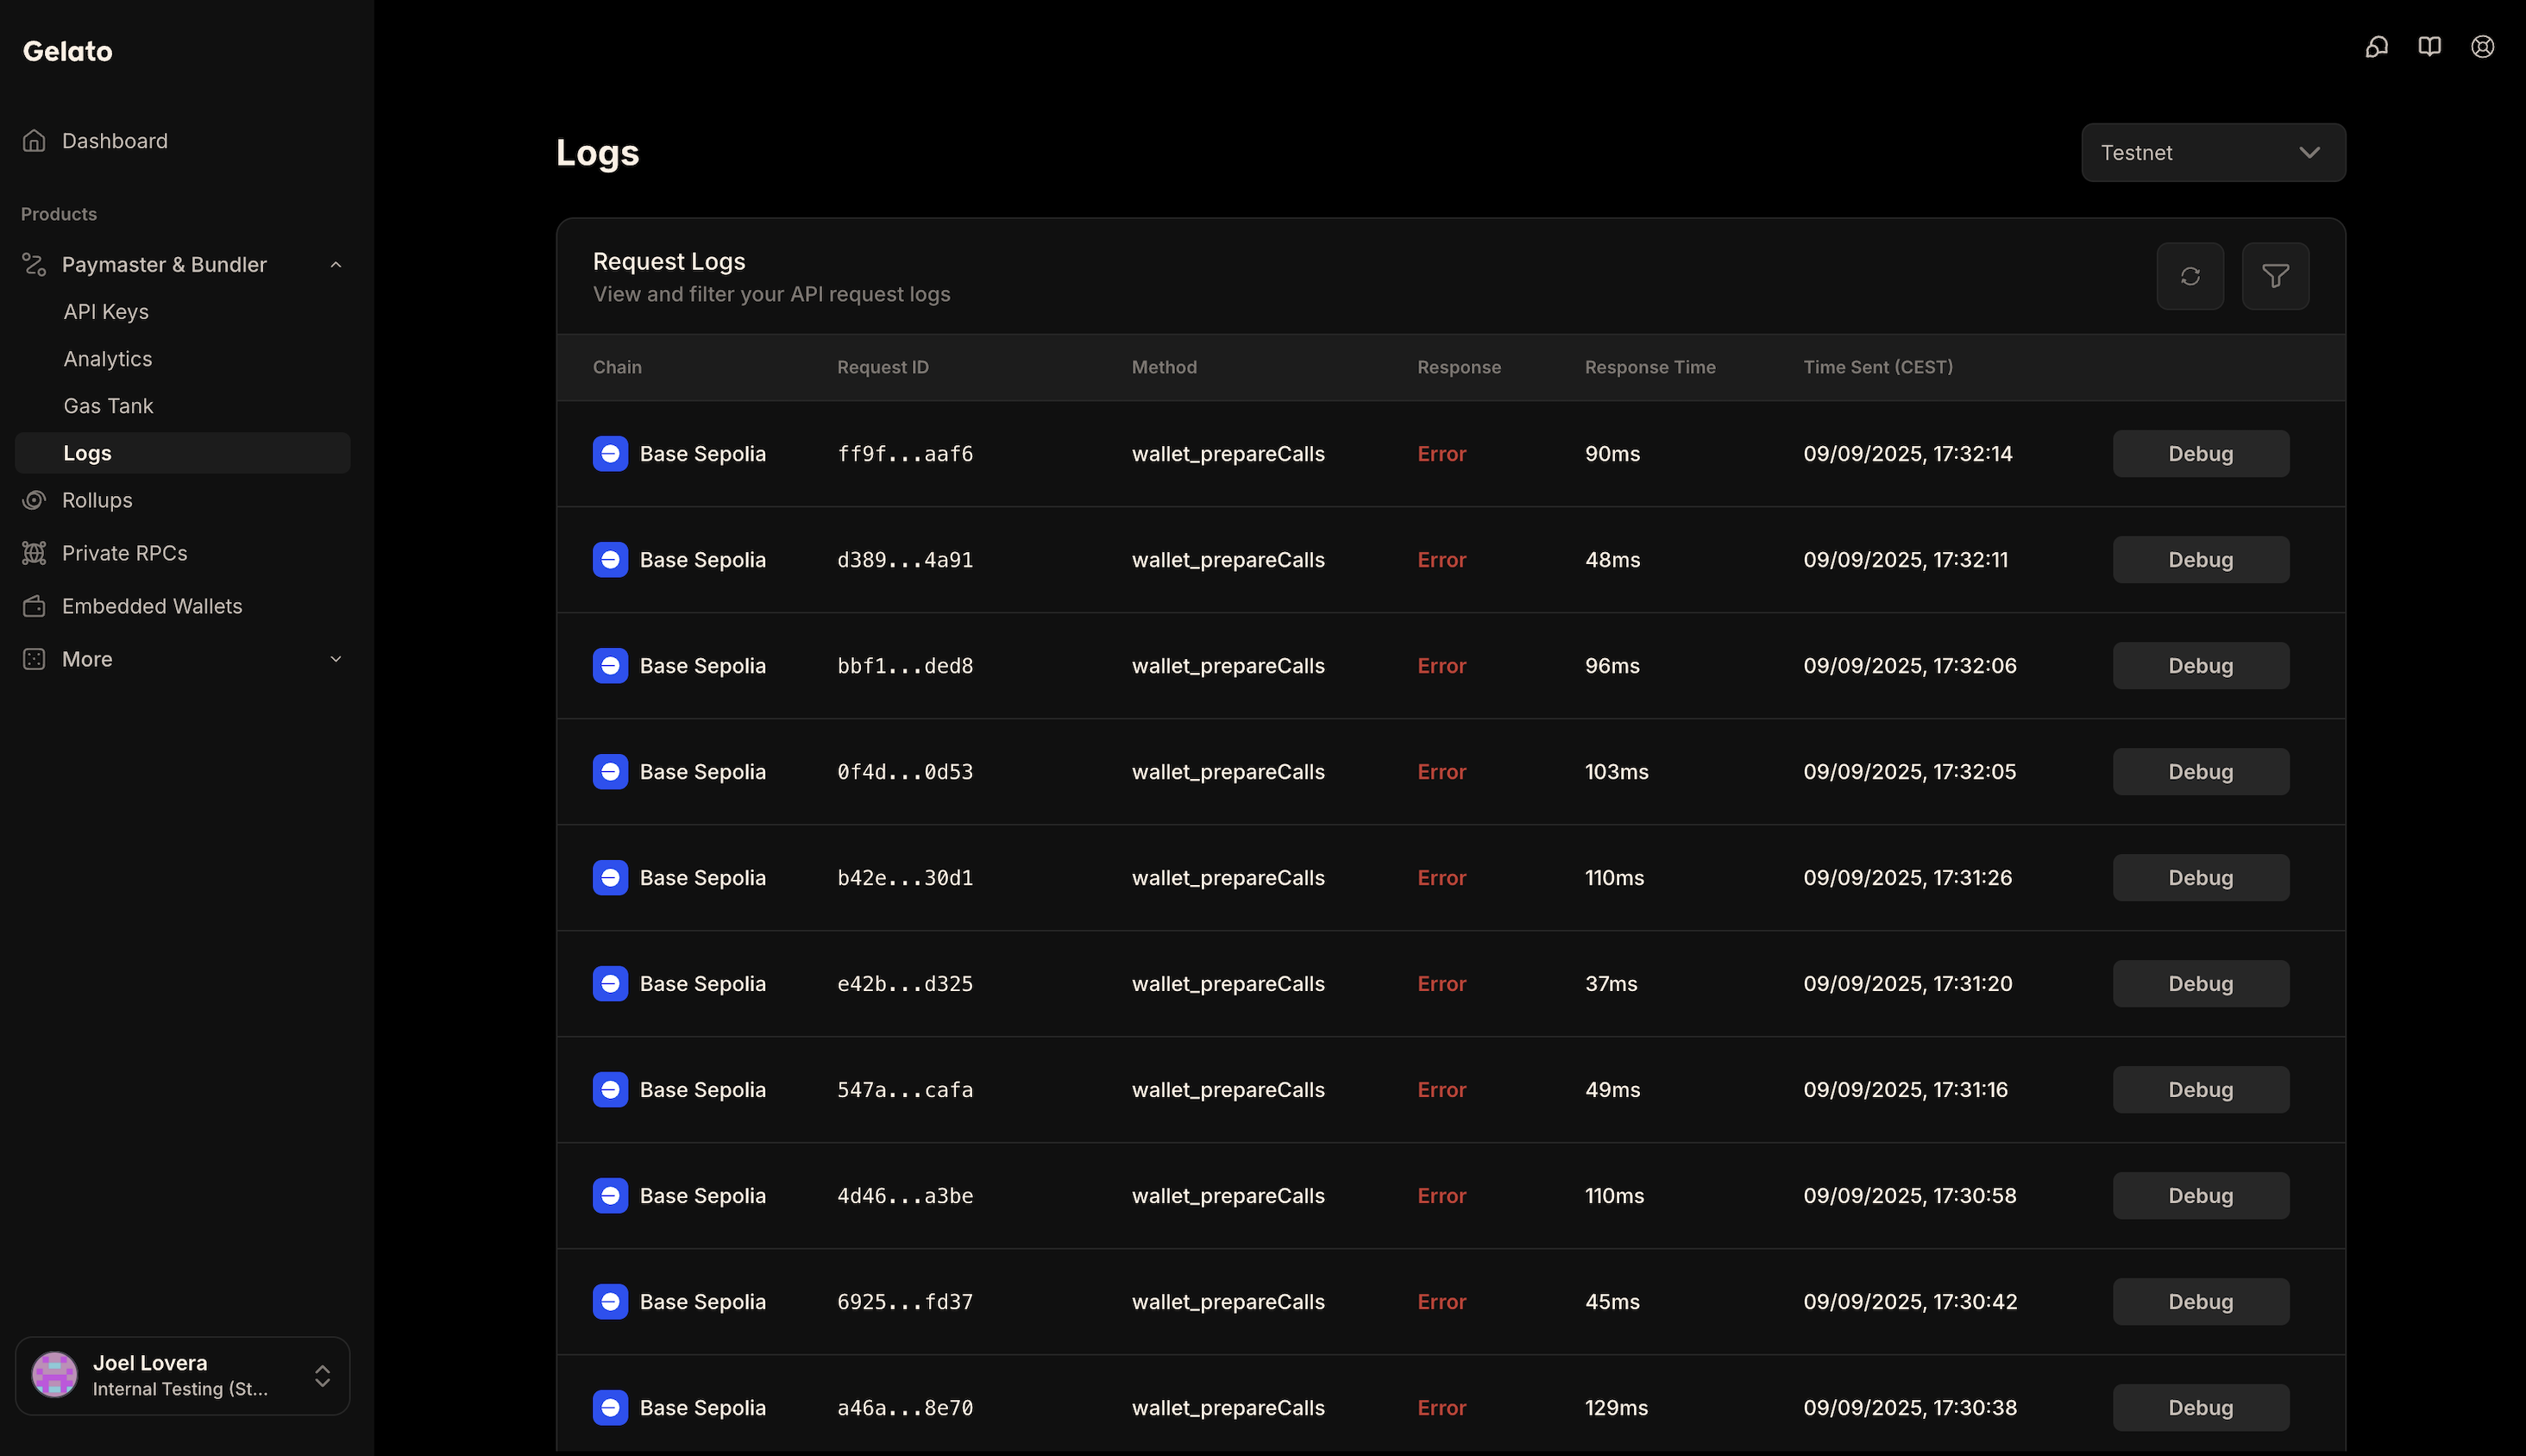The width and height of the screenshot is (2526, 1456).
Task: Click the chain icon in row bbf1...ded8
Action: pyautogui.click(x=610, y=666)
